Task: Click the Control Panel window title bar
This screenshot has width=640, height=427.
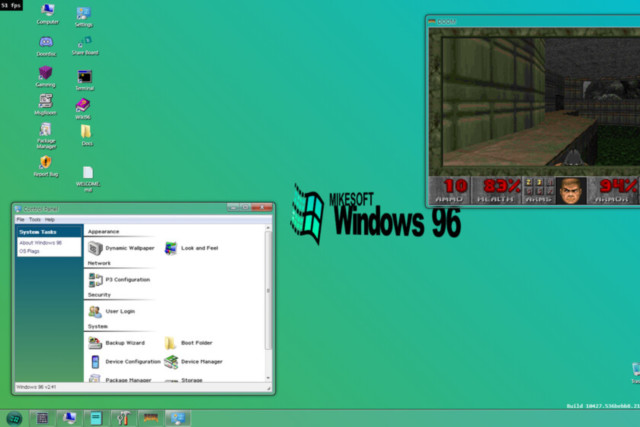Action: click(x=120, y=209)
